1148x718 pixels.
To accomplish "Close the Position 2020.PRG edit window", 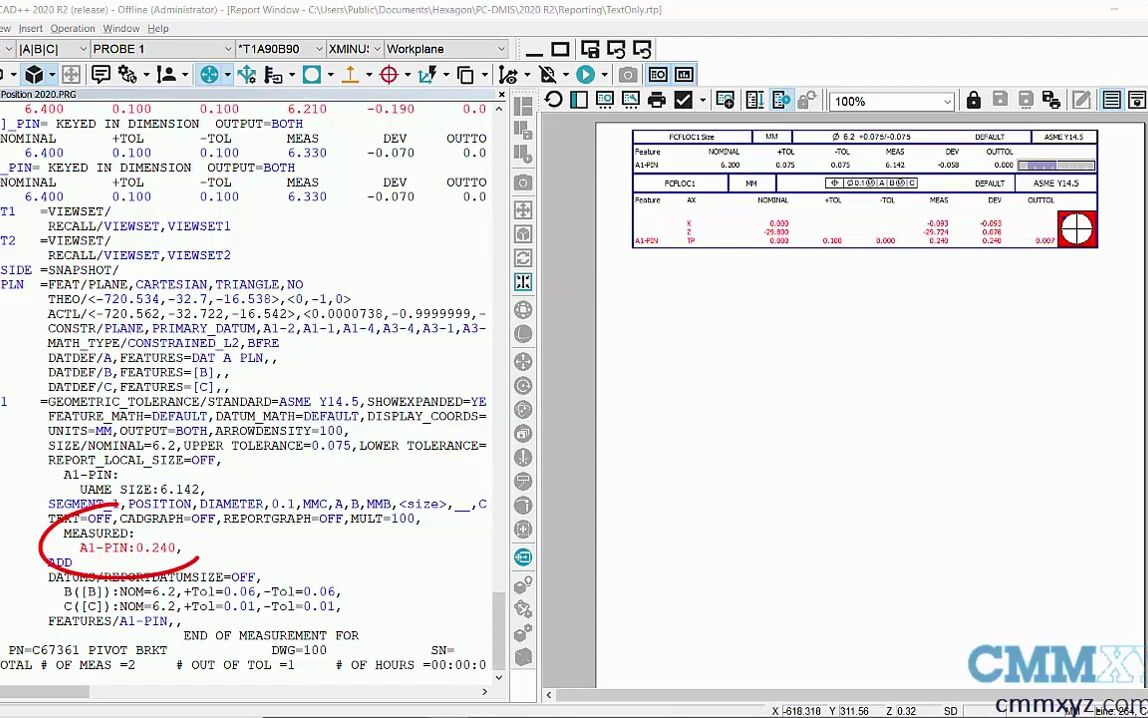I will click(x=502, y=94).
